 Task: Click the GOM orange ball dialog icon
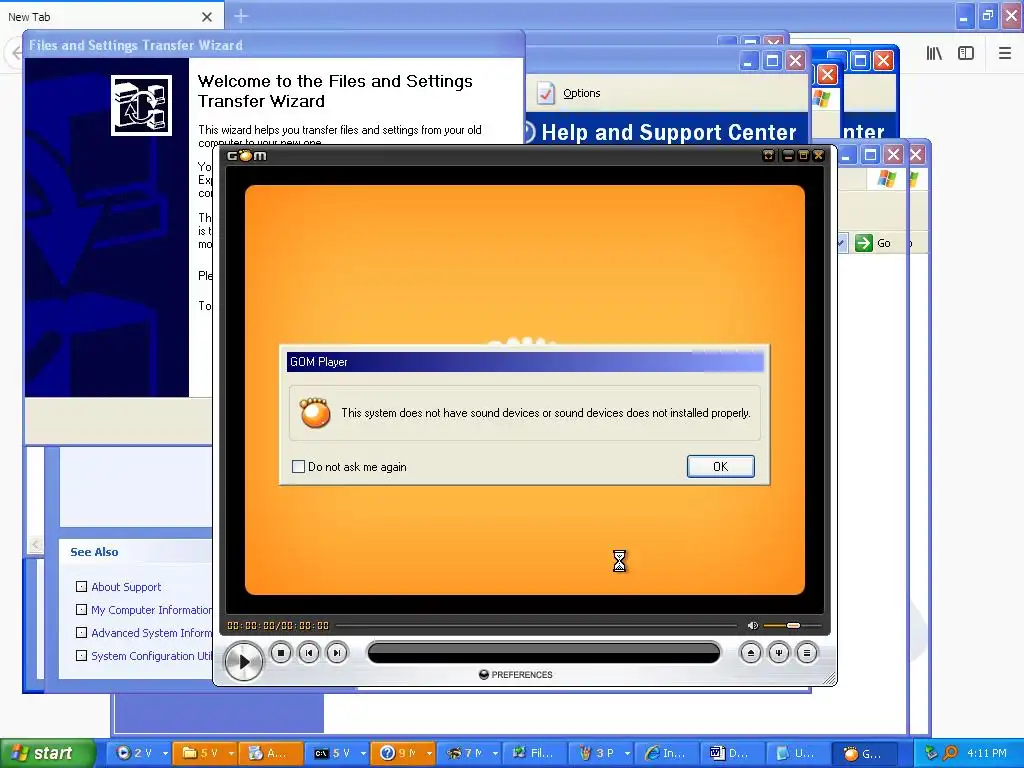tap(315, 413)
